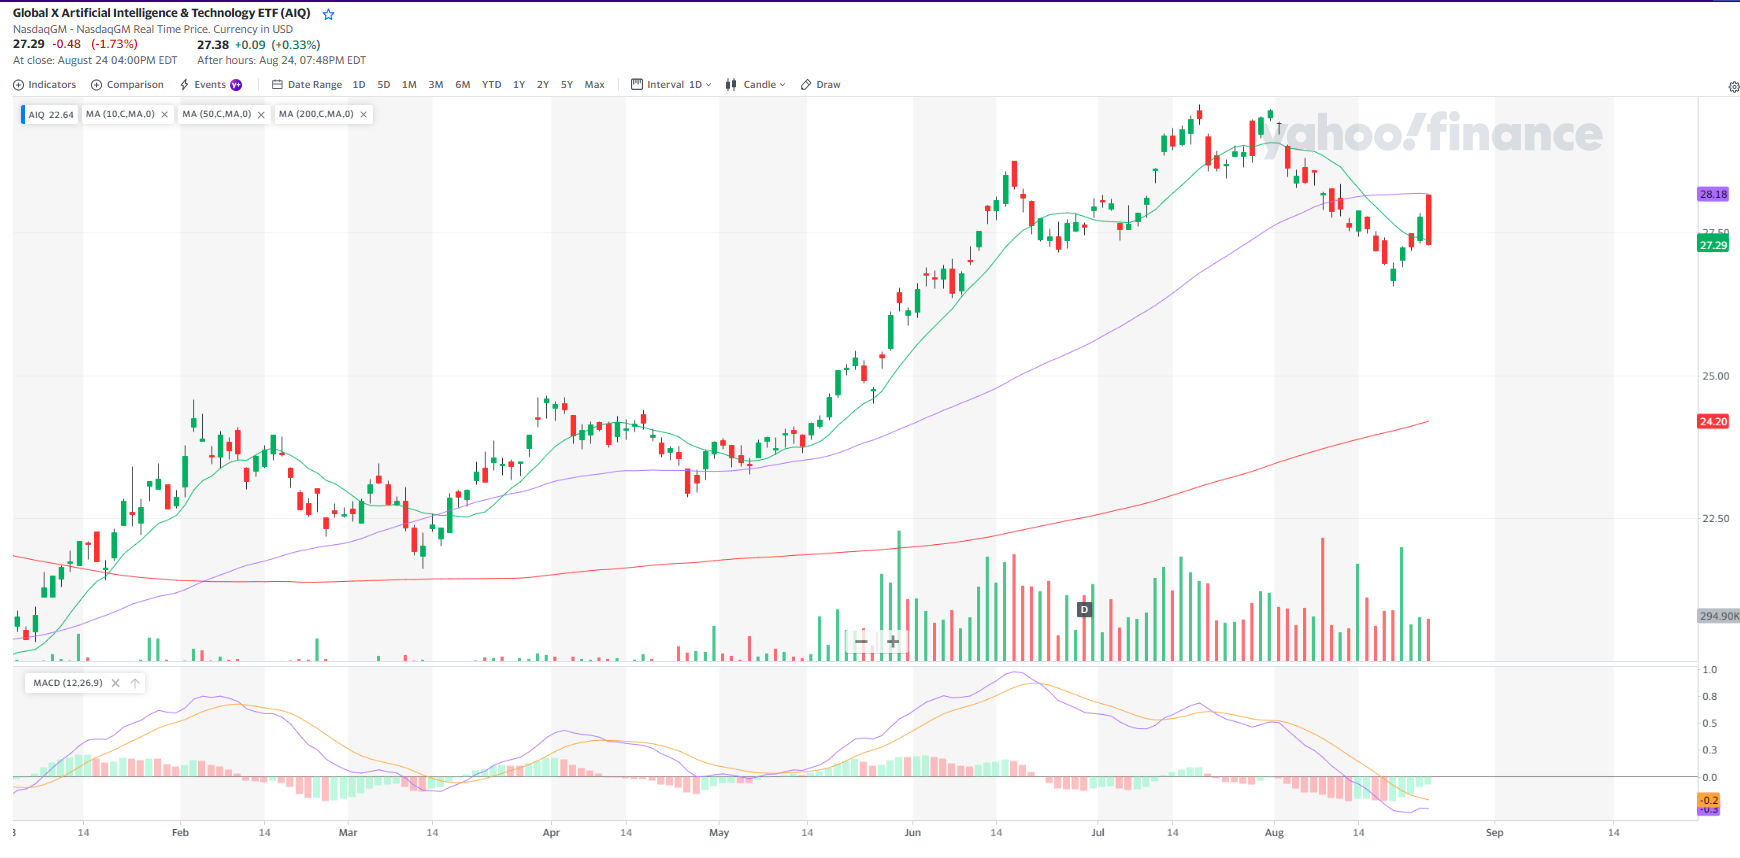Select the 1D date range
Screen dimensions: 1740x858
359,85
